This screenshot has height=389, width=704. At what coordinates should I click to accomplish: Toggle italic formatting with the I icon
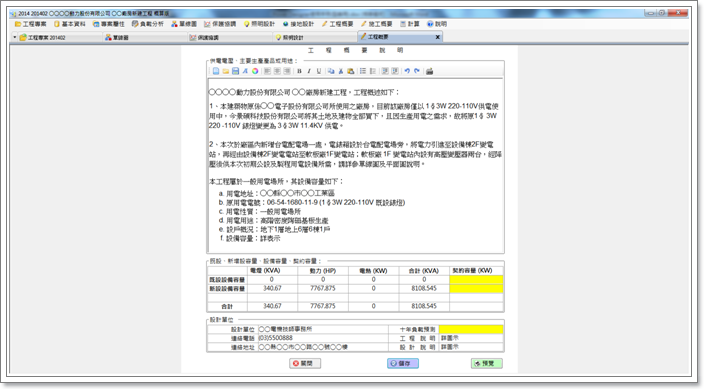click(x=309, y=71)
